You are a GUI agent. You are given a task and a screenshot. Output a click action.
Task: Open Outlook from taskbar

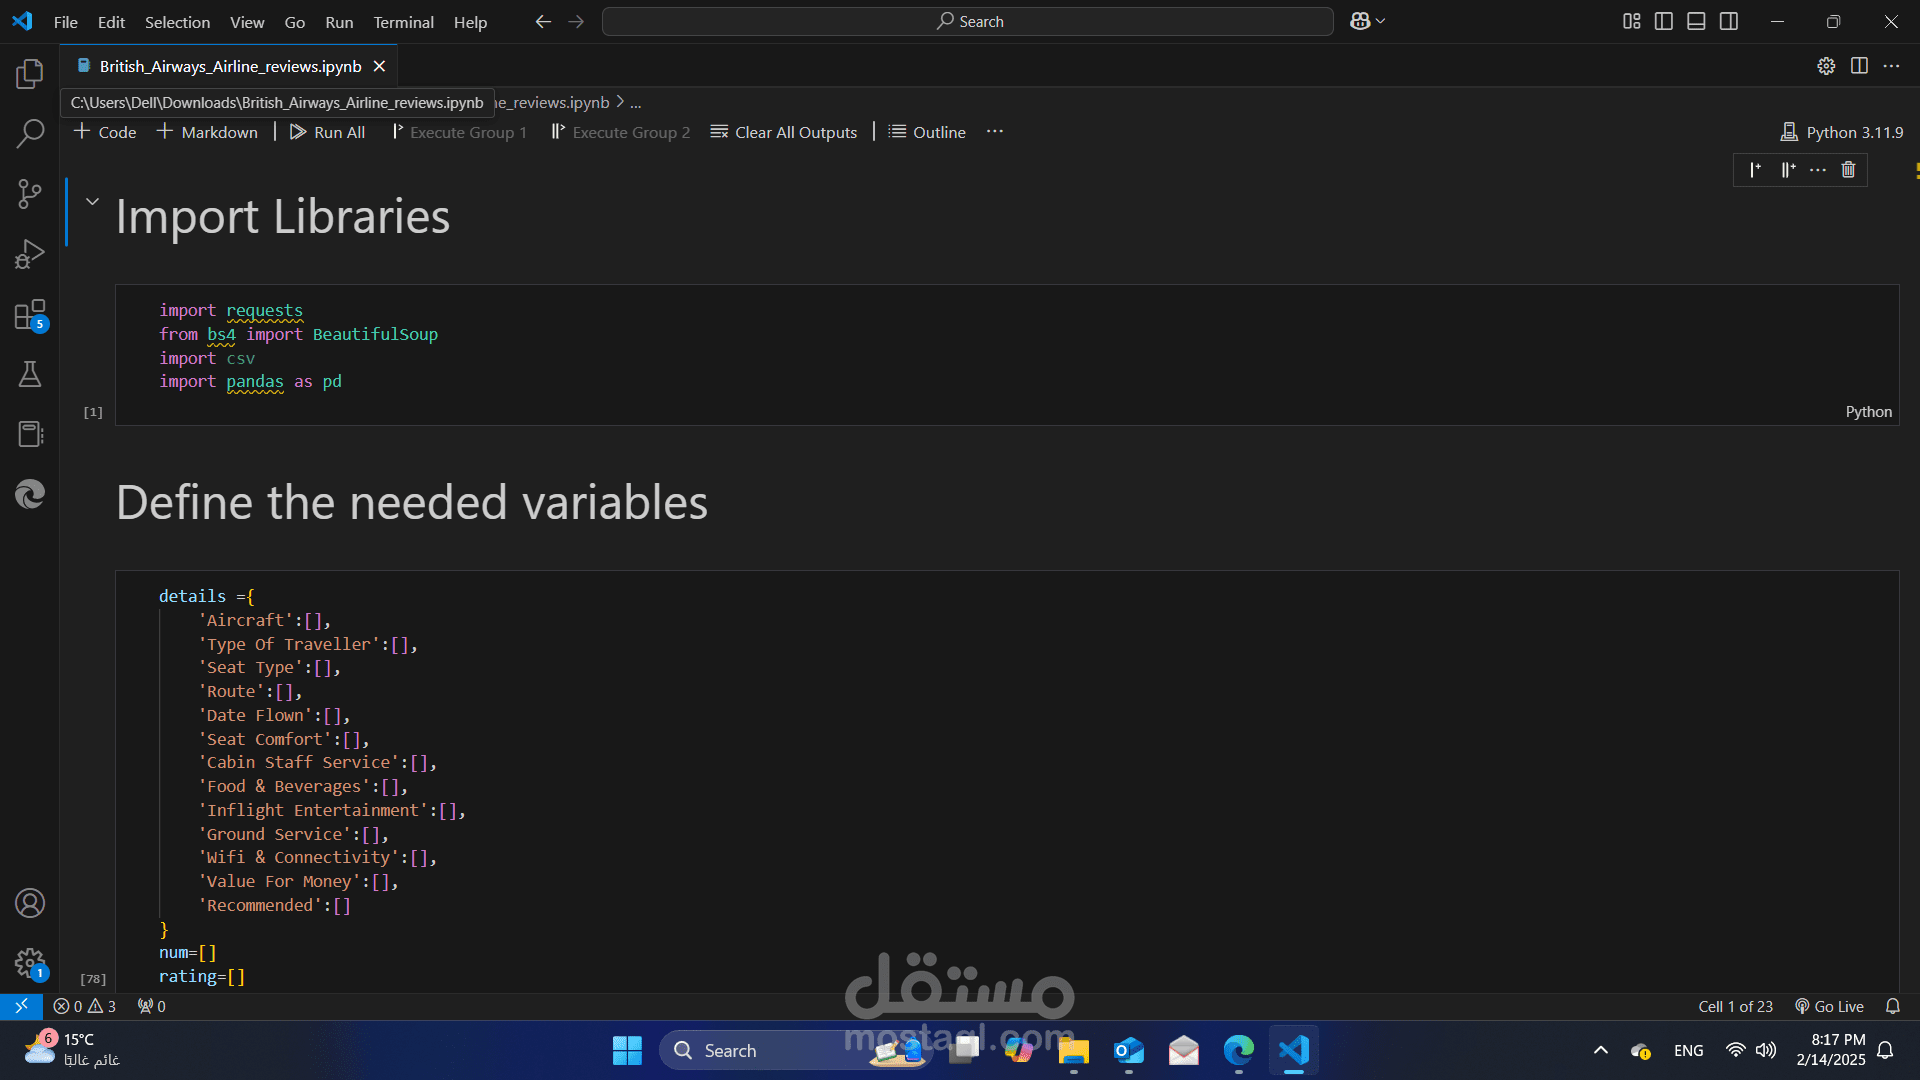[x=1128, y=1050]
